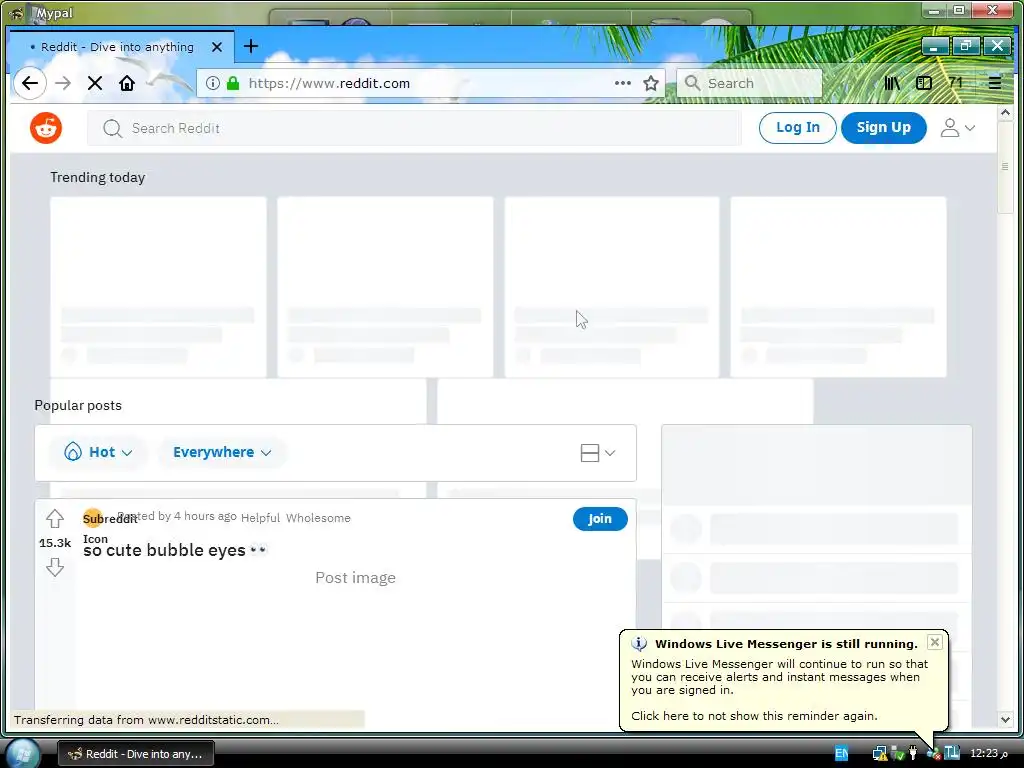Viewport: 1024px width, 768px height.
Task: Click the not show reminder again text
Action: (754, 716)
